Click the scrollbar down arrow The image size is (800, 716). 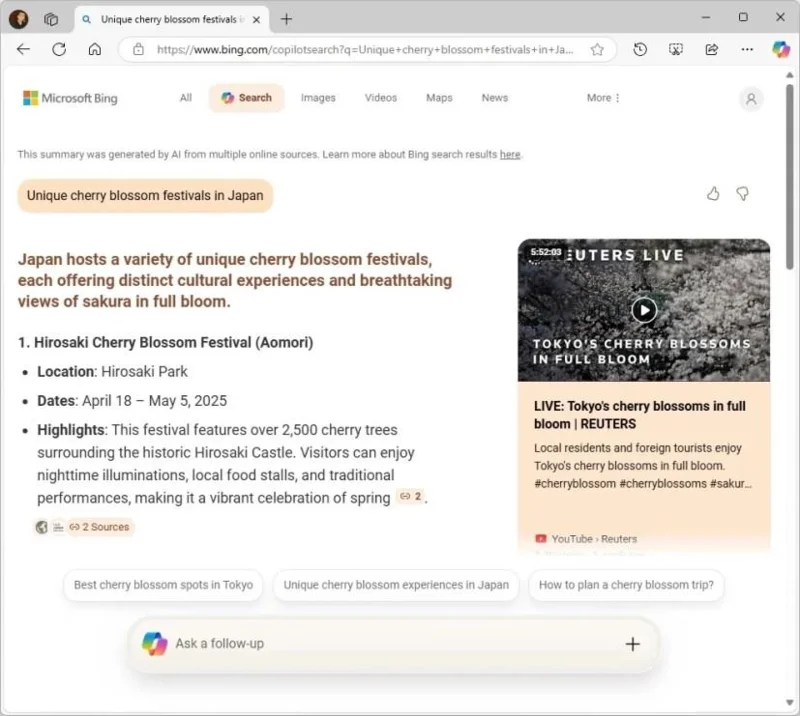tap(790, 703)
